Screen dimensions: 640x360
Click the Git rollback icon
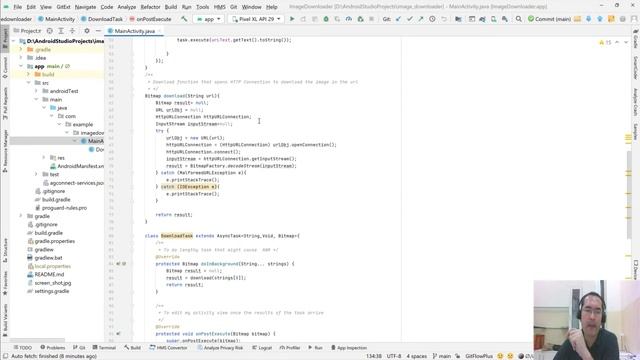[444, 19]
